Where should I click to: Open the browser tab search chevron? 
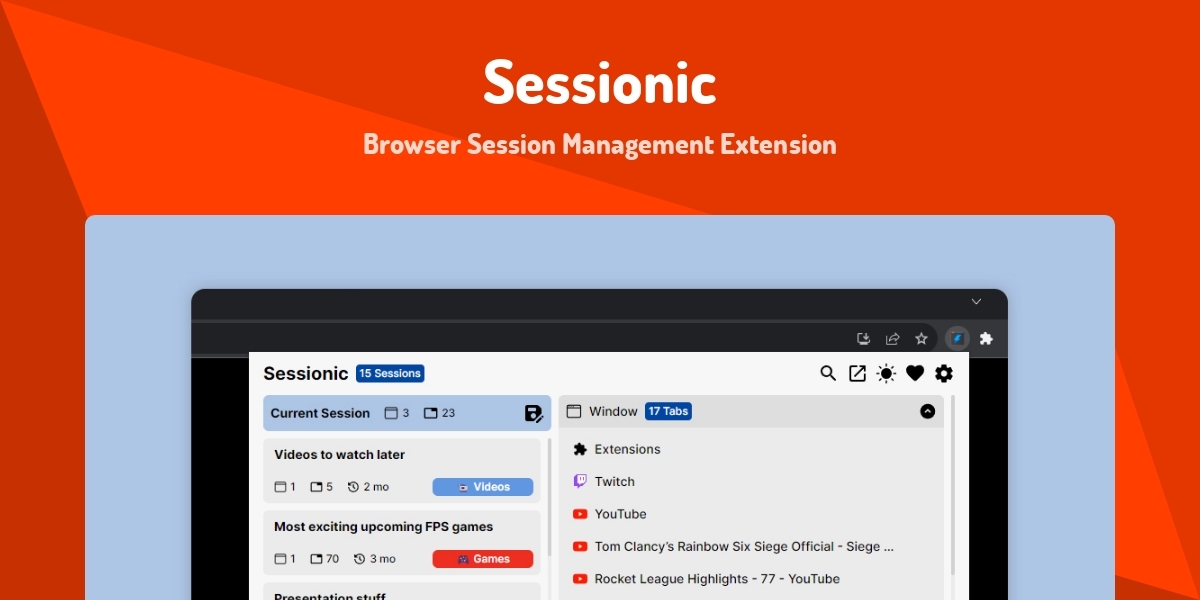coord(977,301)
